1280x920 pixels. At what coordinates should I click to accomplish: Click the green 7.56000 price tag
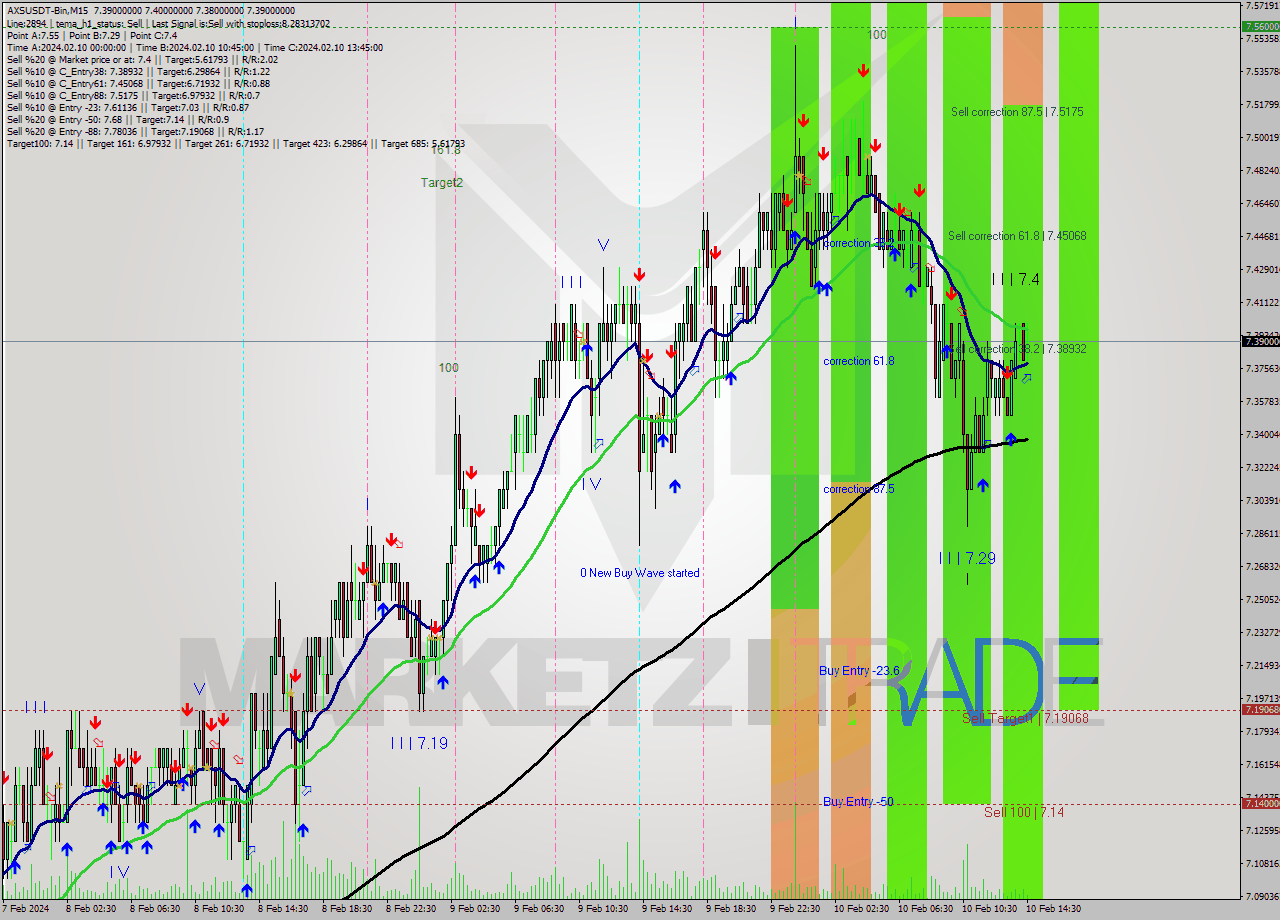1260,27
